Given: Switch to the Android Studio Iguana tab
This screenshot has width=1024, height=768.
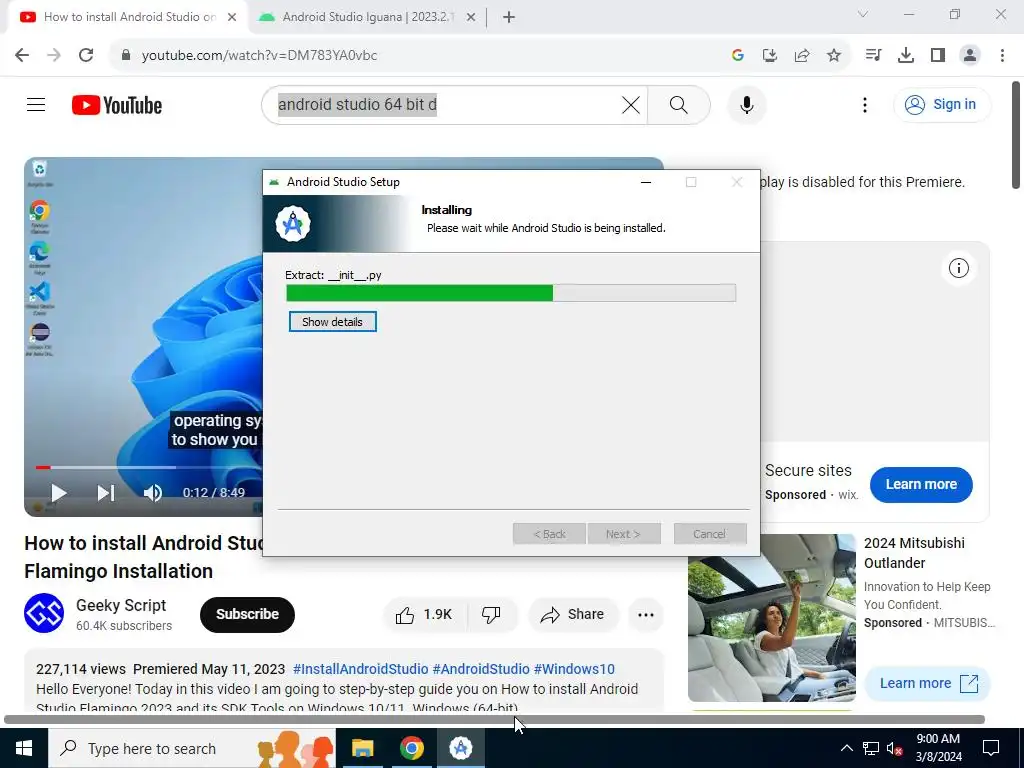Looking at the screenshot, I should pos(366,17).
